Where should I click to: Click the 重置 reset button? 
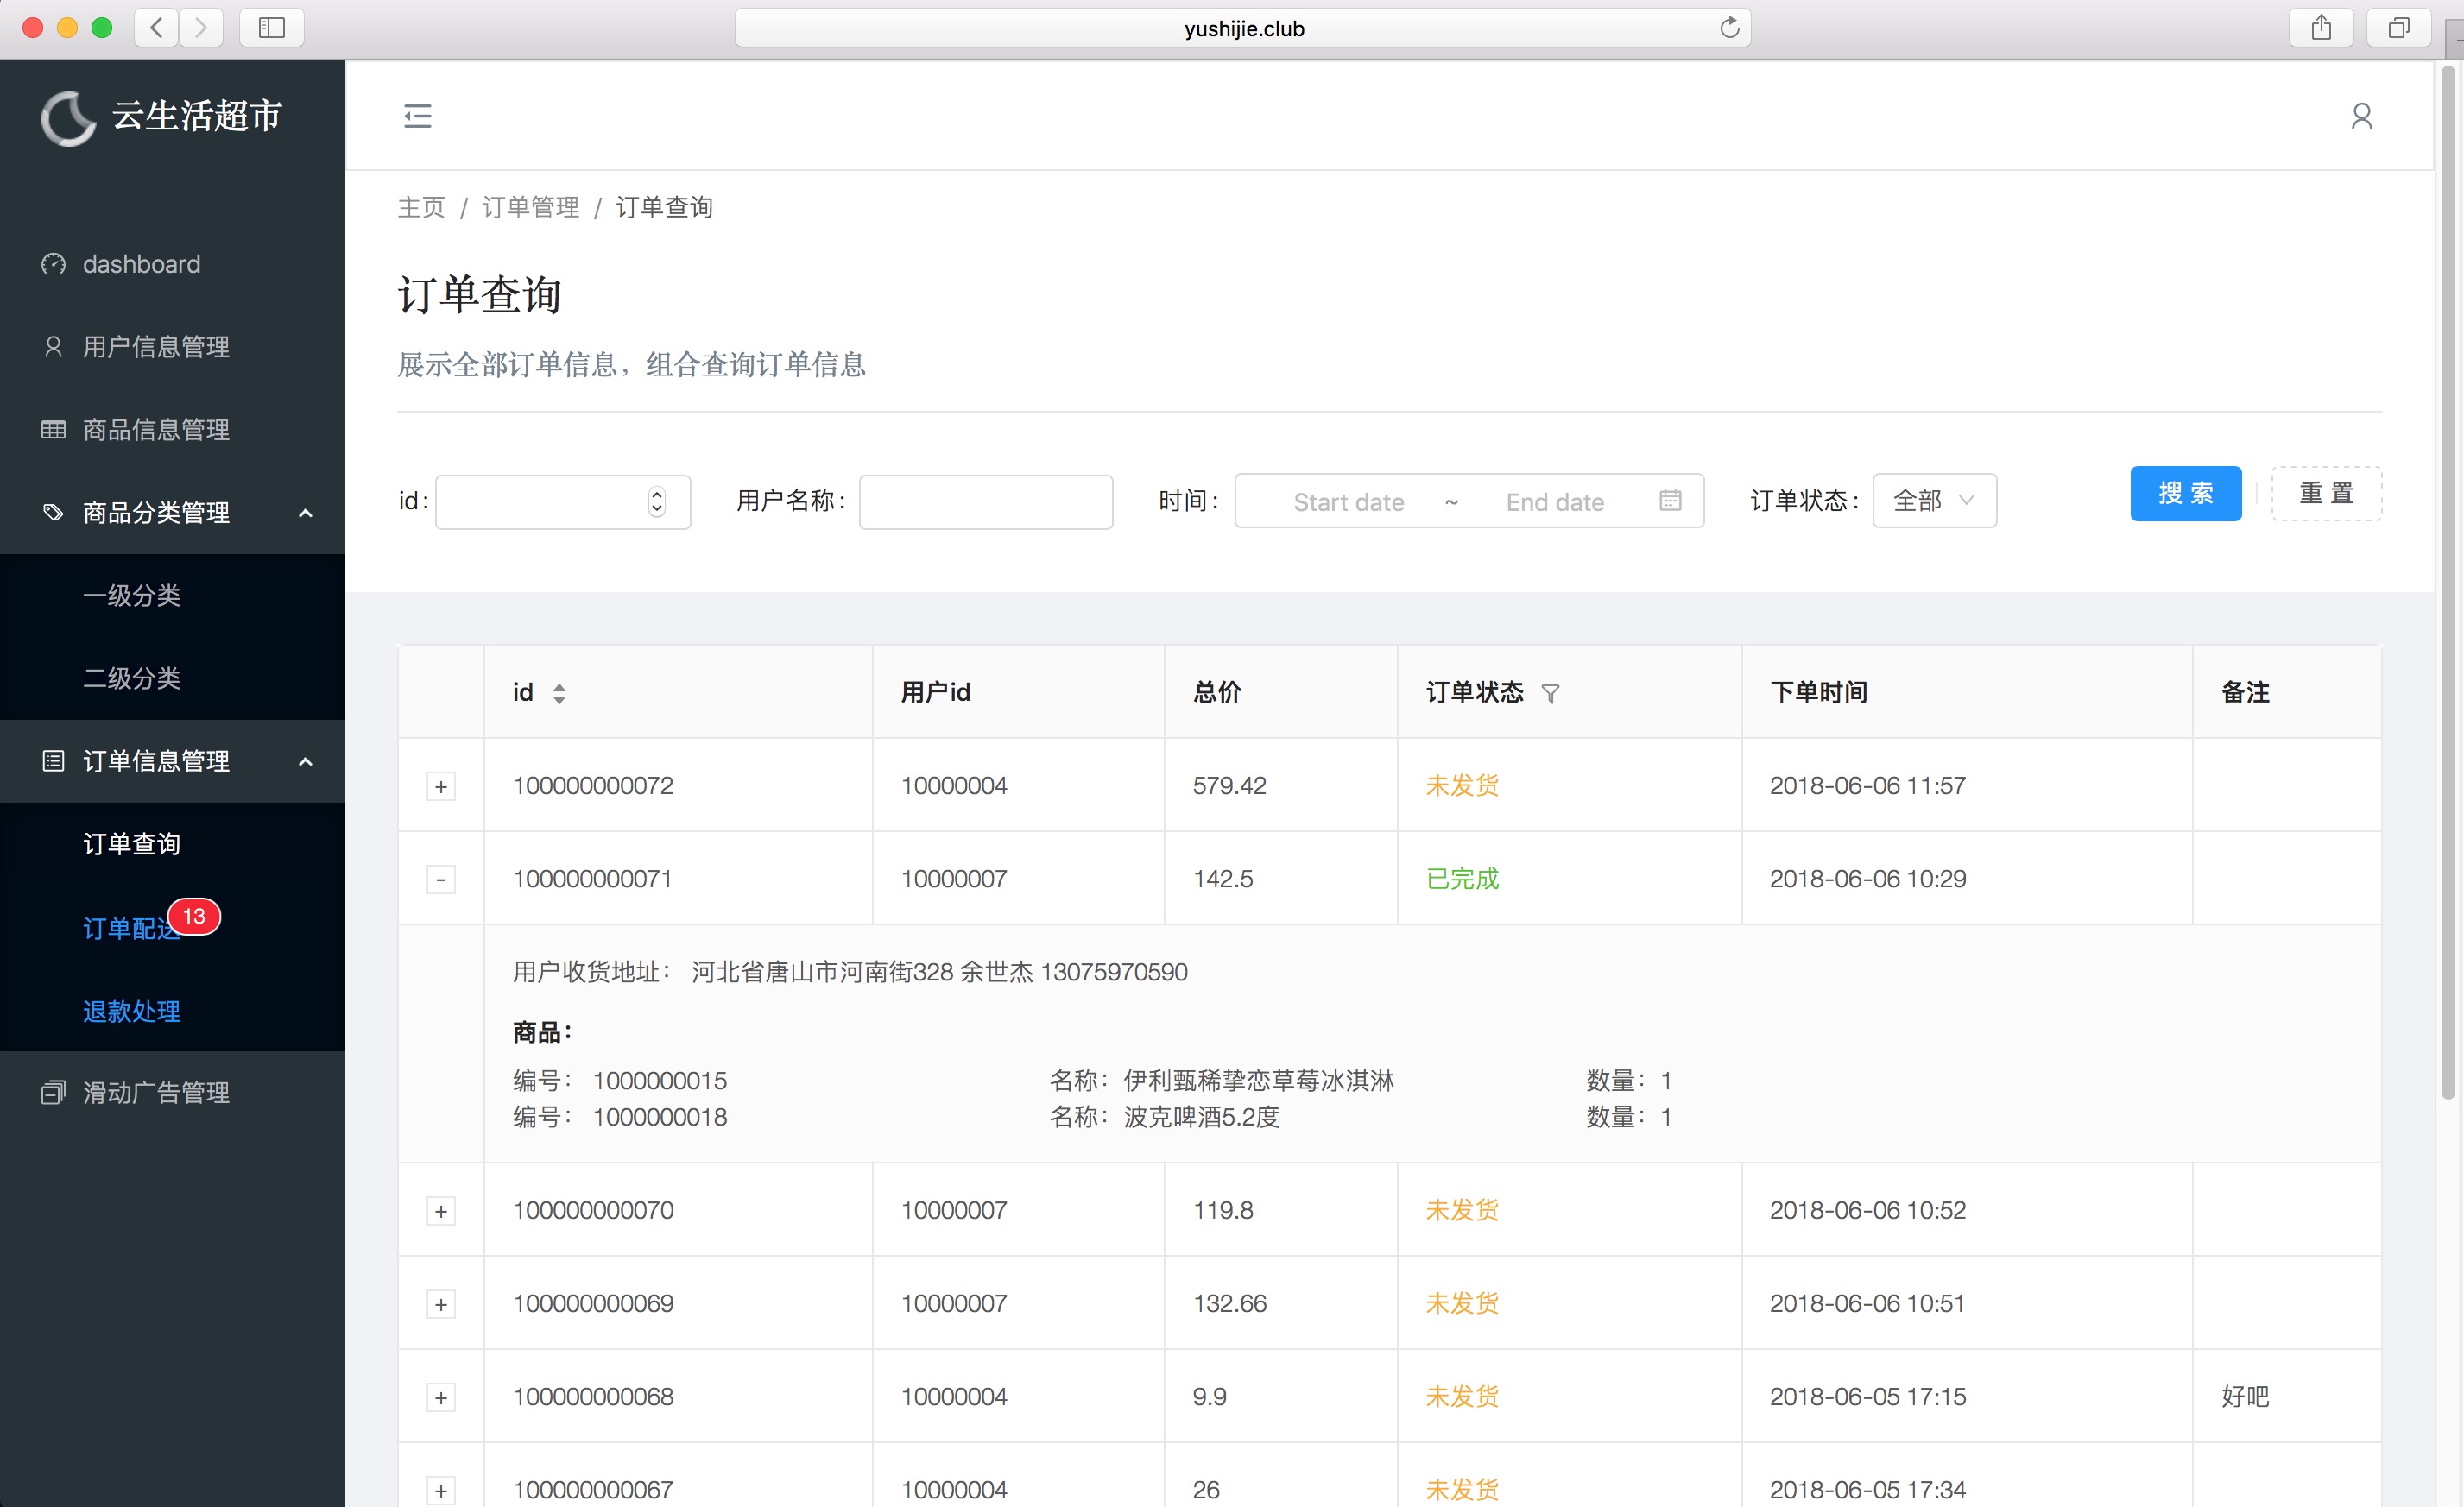point(2326,493)
